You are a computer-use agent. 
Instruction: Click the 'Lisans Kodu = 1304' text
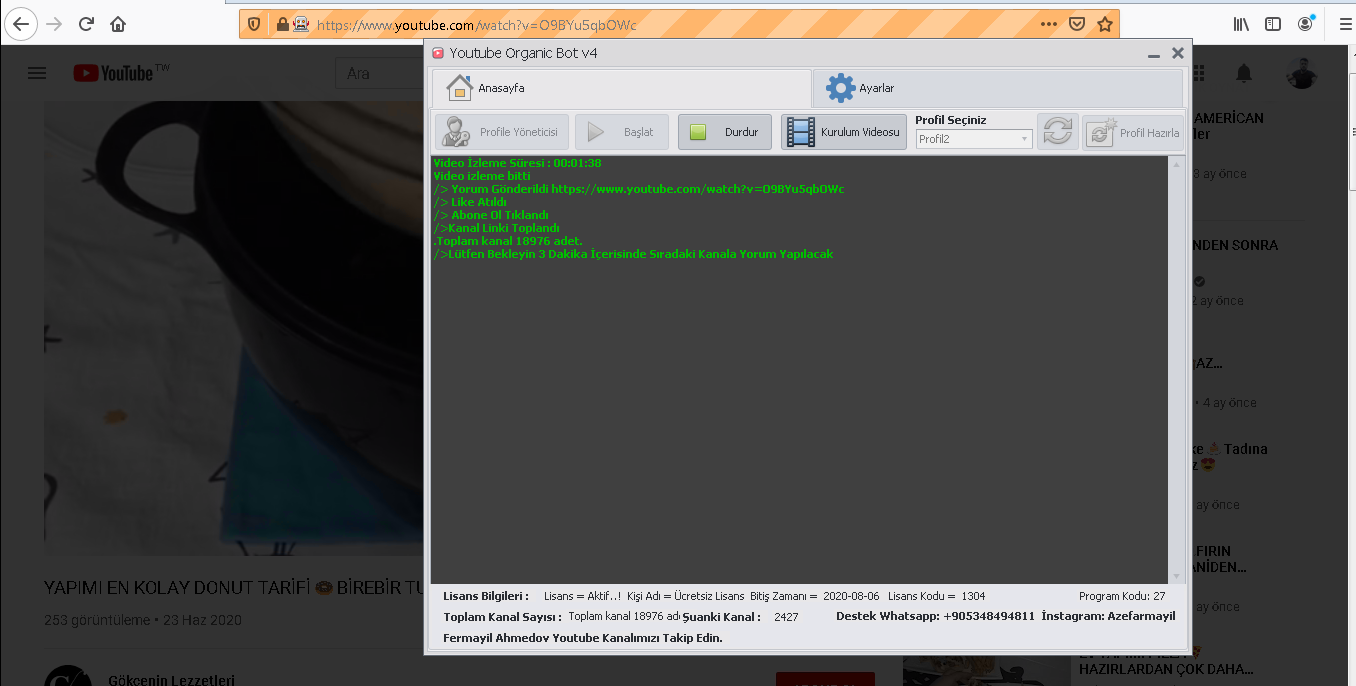[x=937, y=596]
